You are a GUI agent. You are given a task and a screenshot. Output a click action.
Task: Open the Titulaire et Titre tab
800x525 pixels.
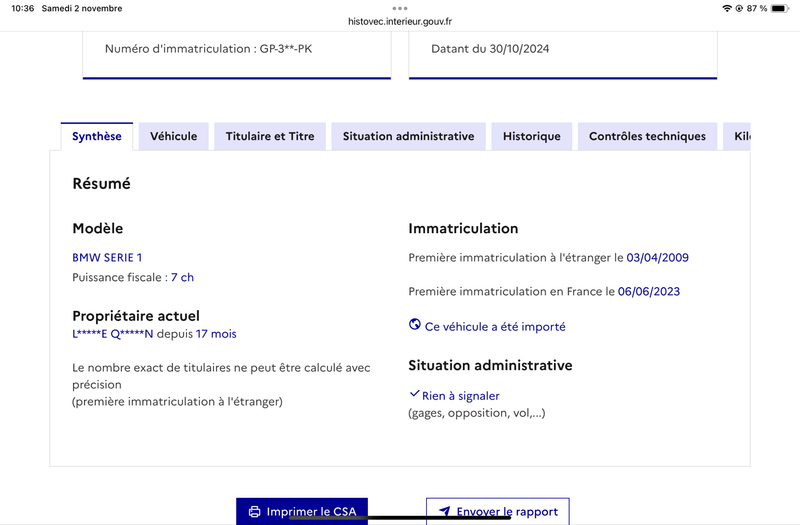[x=270, y=136]
